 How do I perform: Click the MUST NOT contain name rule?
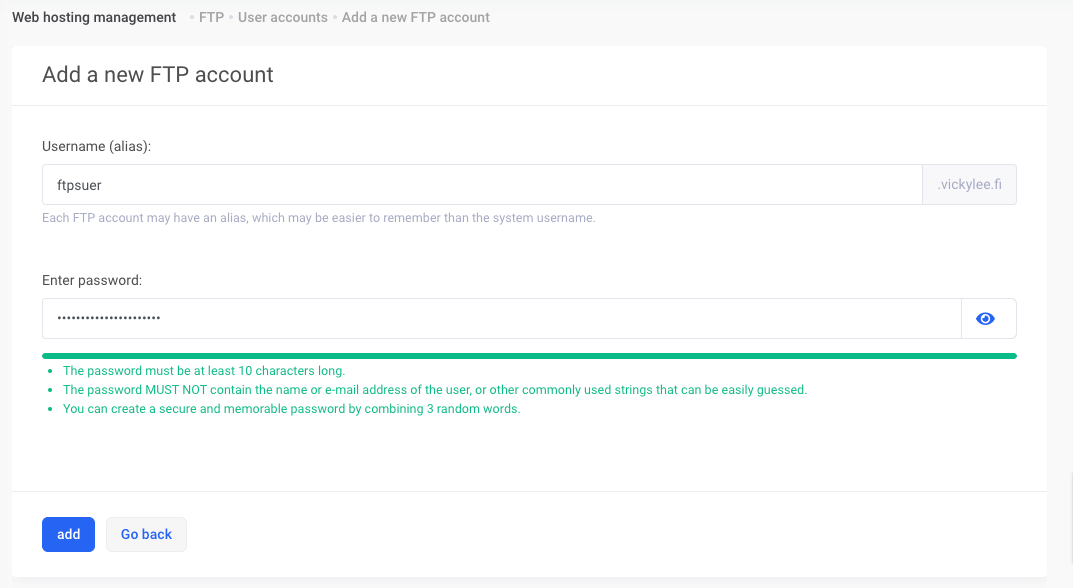coord(434,390)
